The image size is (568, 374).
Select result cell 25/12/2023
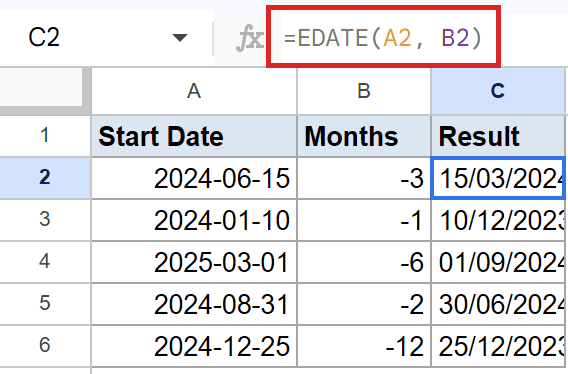498,346
